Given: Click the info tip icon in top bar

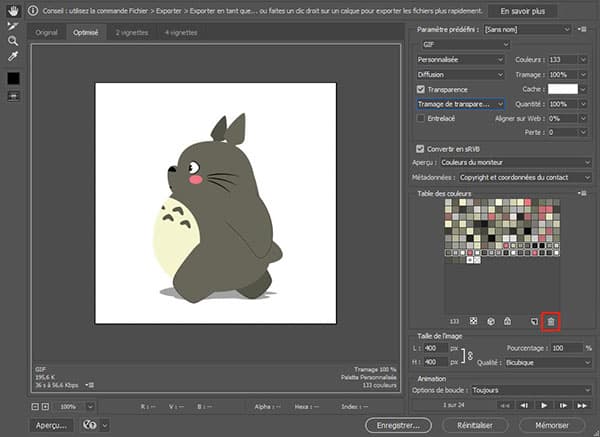Looking at the screenshot, I should tap(33, 11).
